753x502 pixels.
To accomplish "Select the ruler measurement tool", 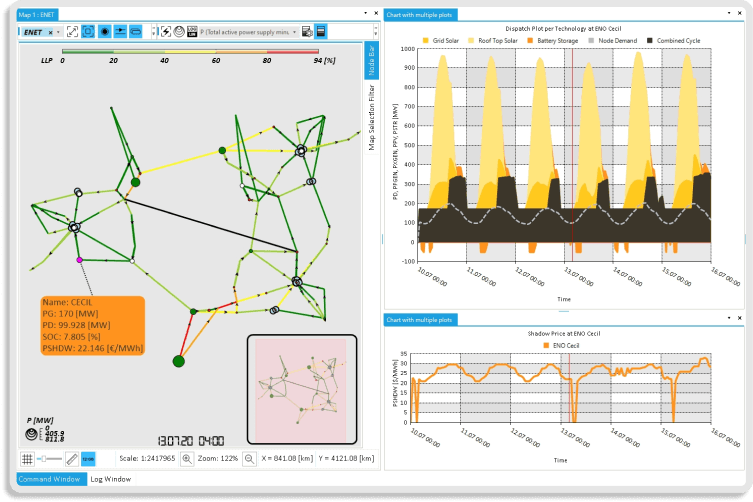I will pyautogui.click(x=71, y=458).
